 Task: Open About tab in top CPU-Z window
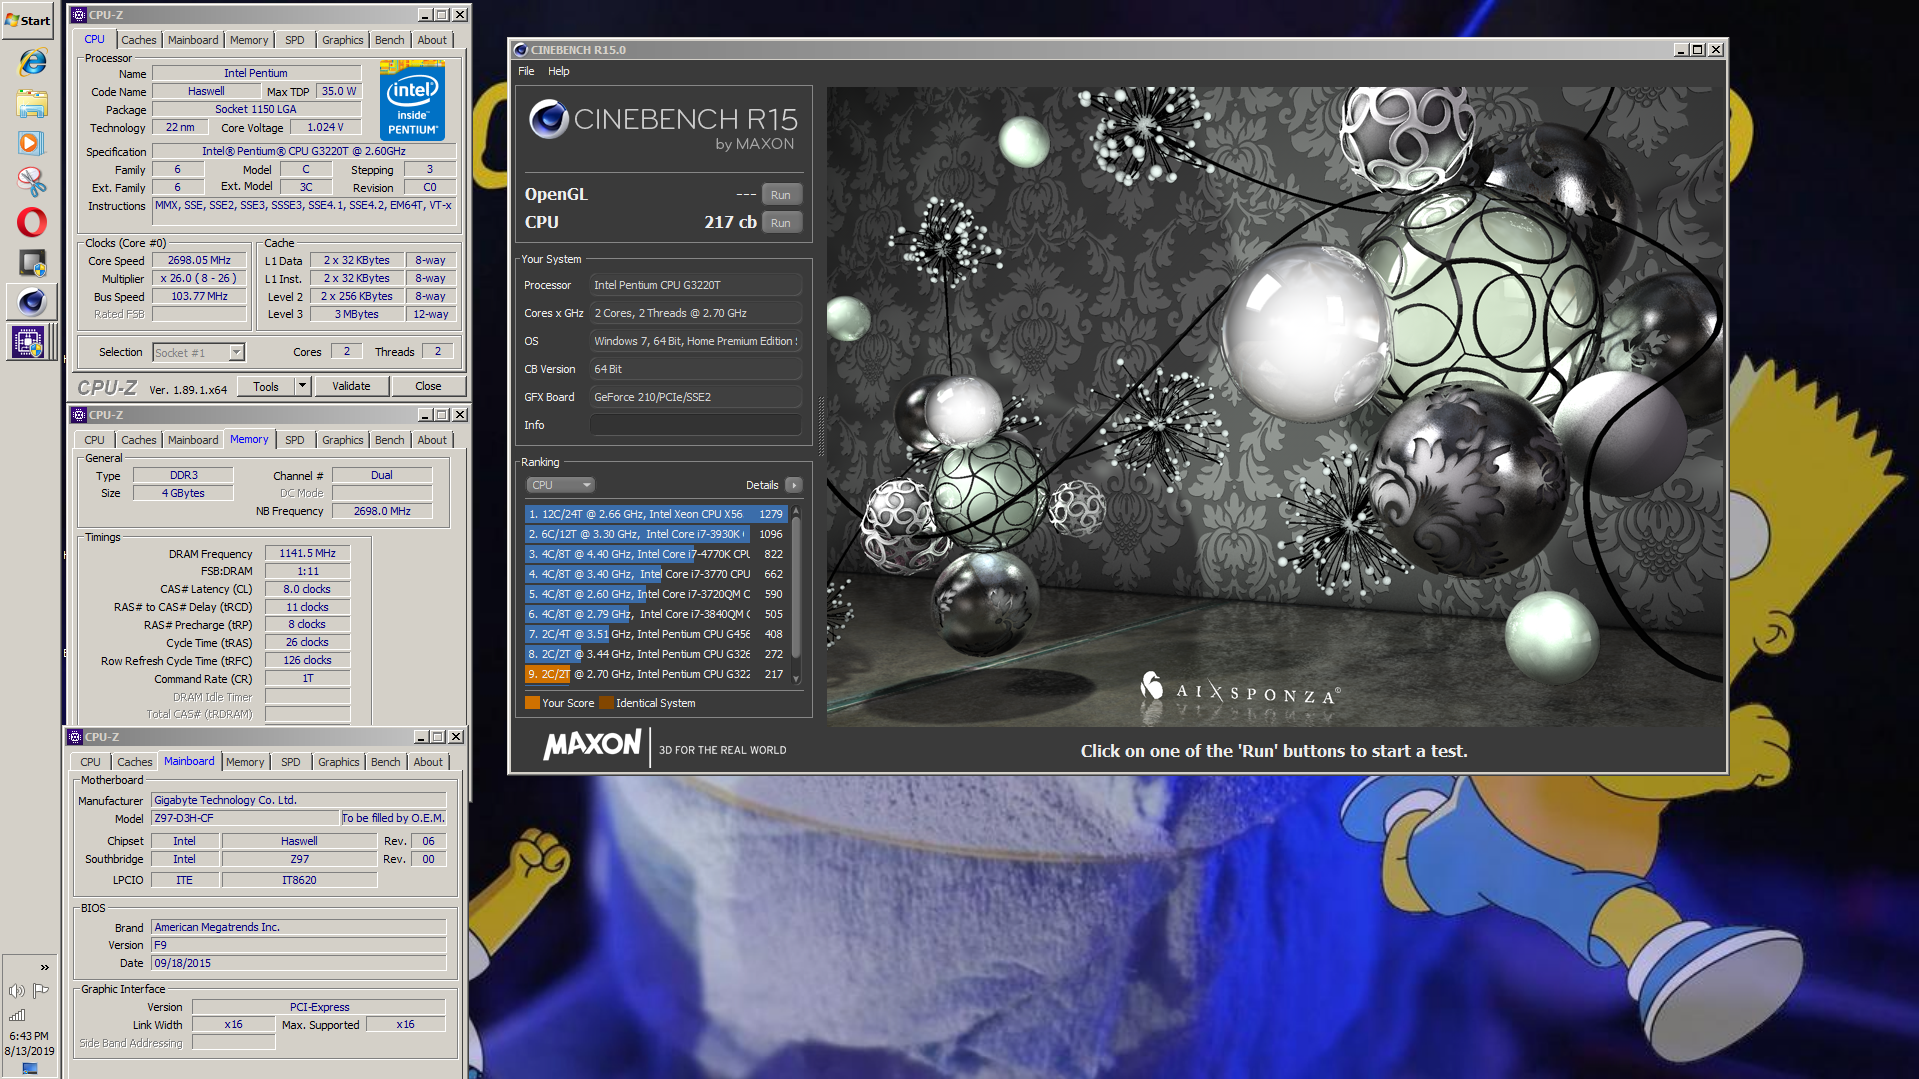(x=432, y=40)
